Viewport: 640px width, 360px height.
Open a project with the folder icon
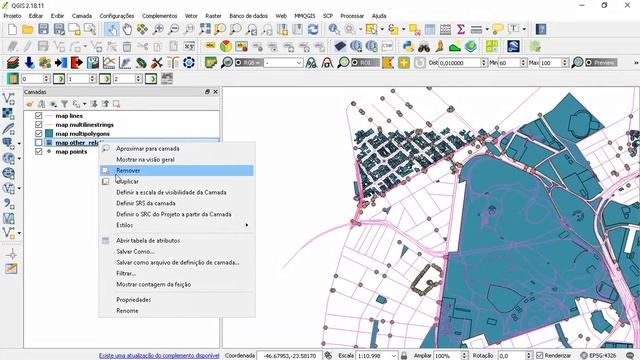pyautogui.click(x=28, y=29)
